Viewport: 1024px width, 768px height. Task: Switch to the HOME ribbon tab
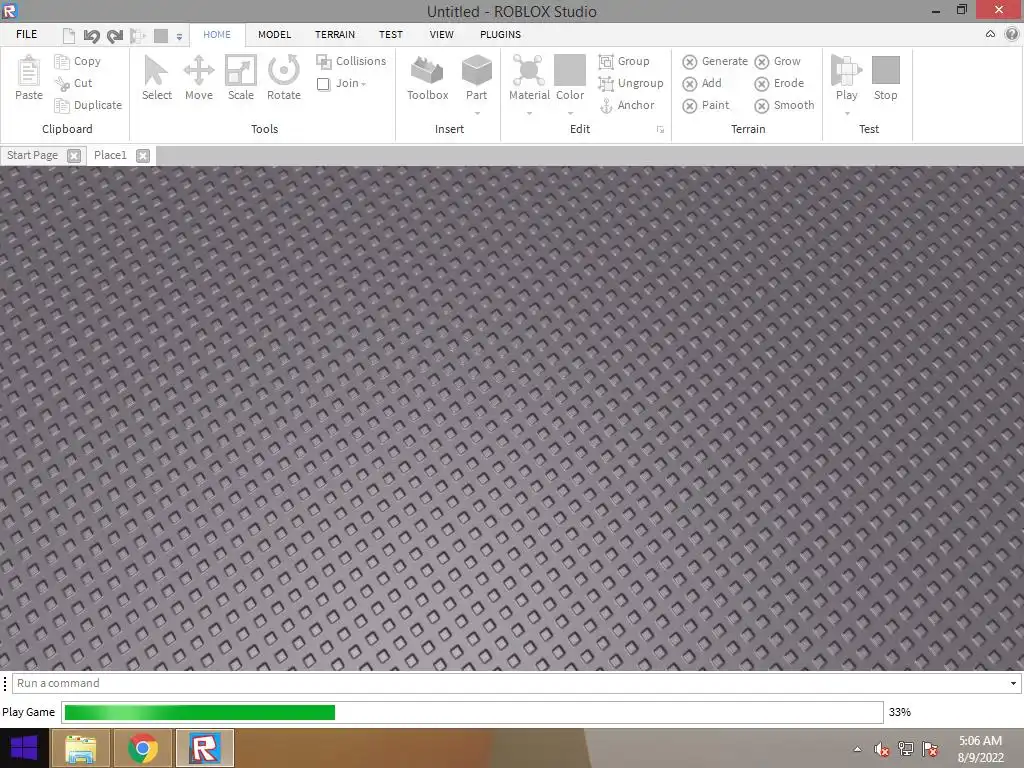pos(217,35)
